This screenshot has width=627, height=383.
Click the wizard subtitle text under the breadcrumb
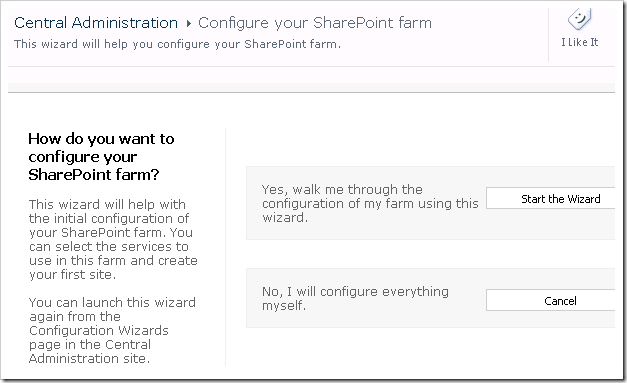pos(177,44)
